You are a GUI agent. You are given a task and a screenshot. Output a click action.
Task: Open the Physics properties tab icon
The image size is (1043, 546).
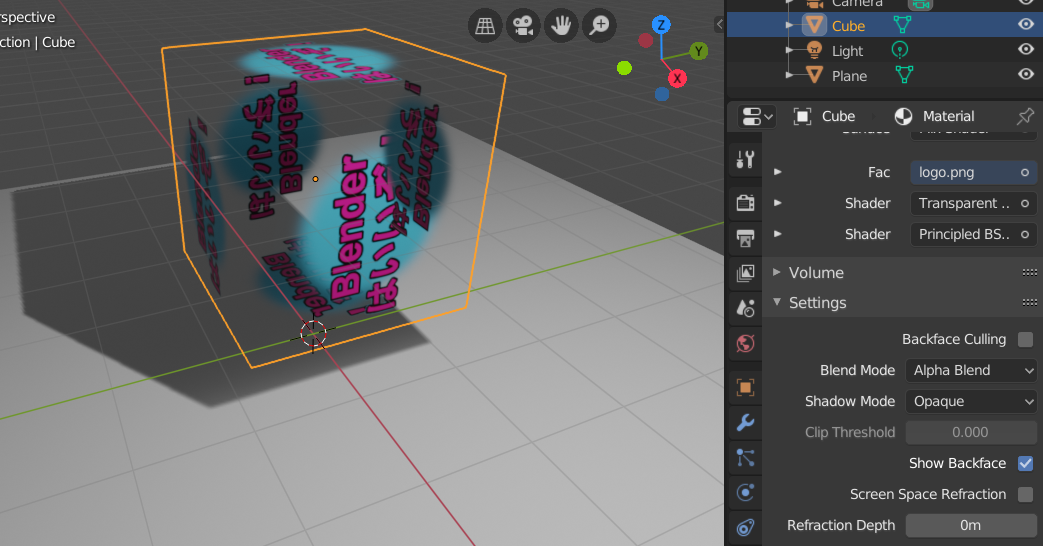point(745,493)
